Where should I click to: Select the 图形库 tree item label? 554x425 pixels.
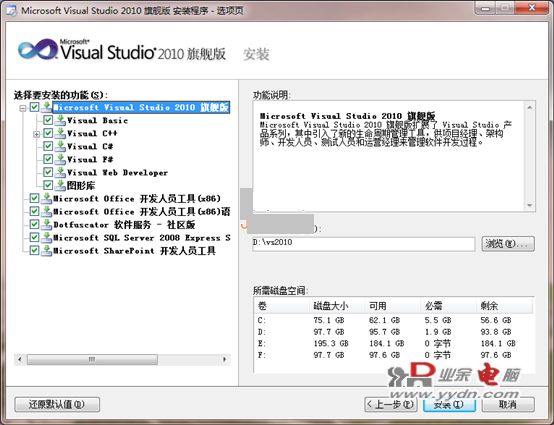(81, 185)
